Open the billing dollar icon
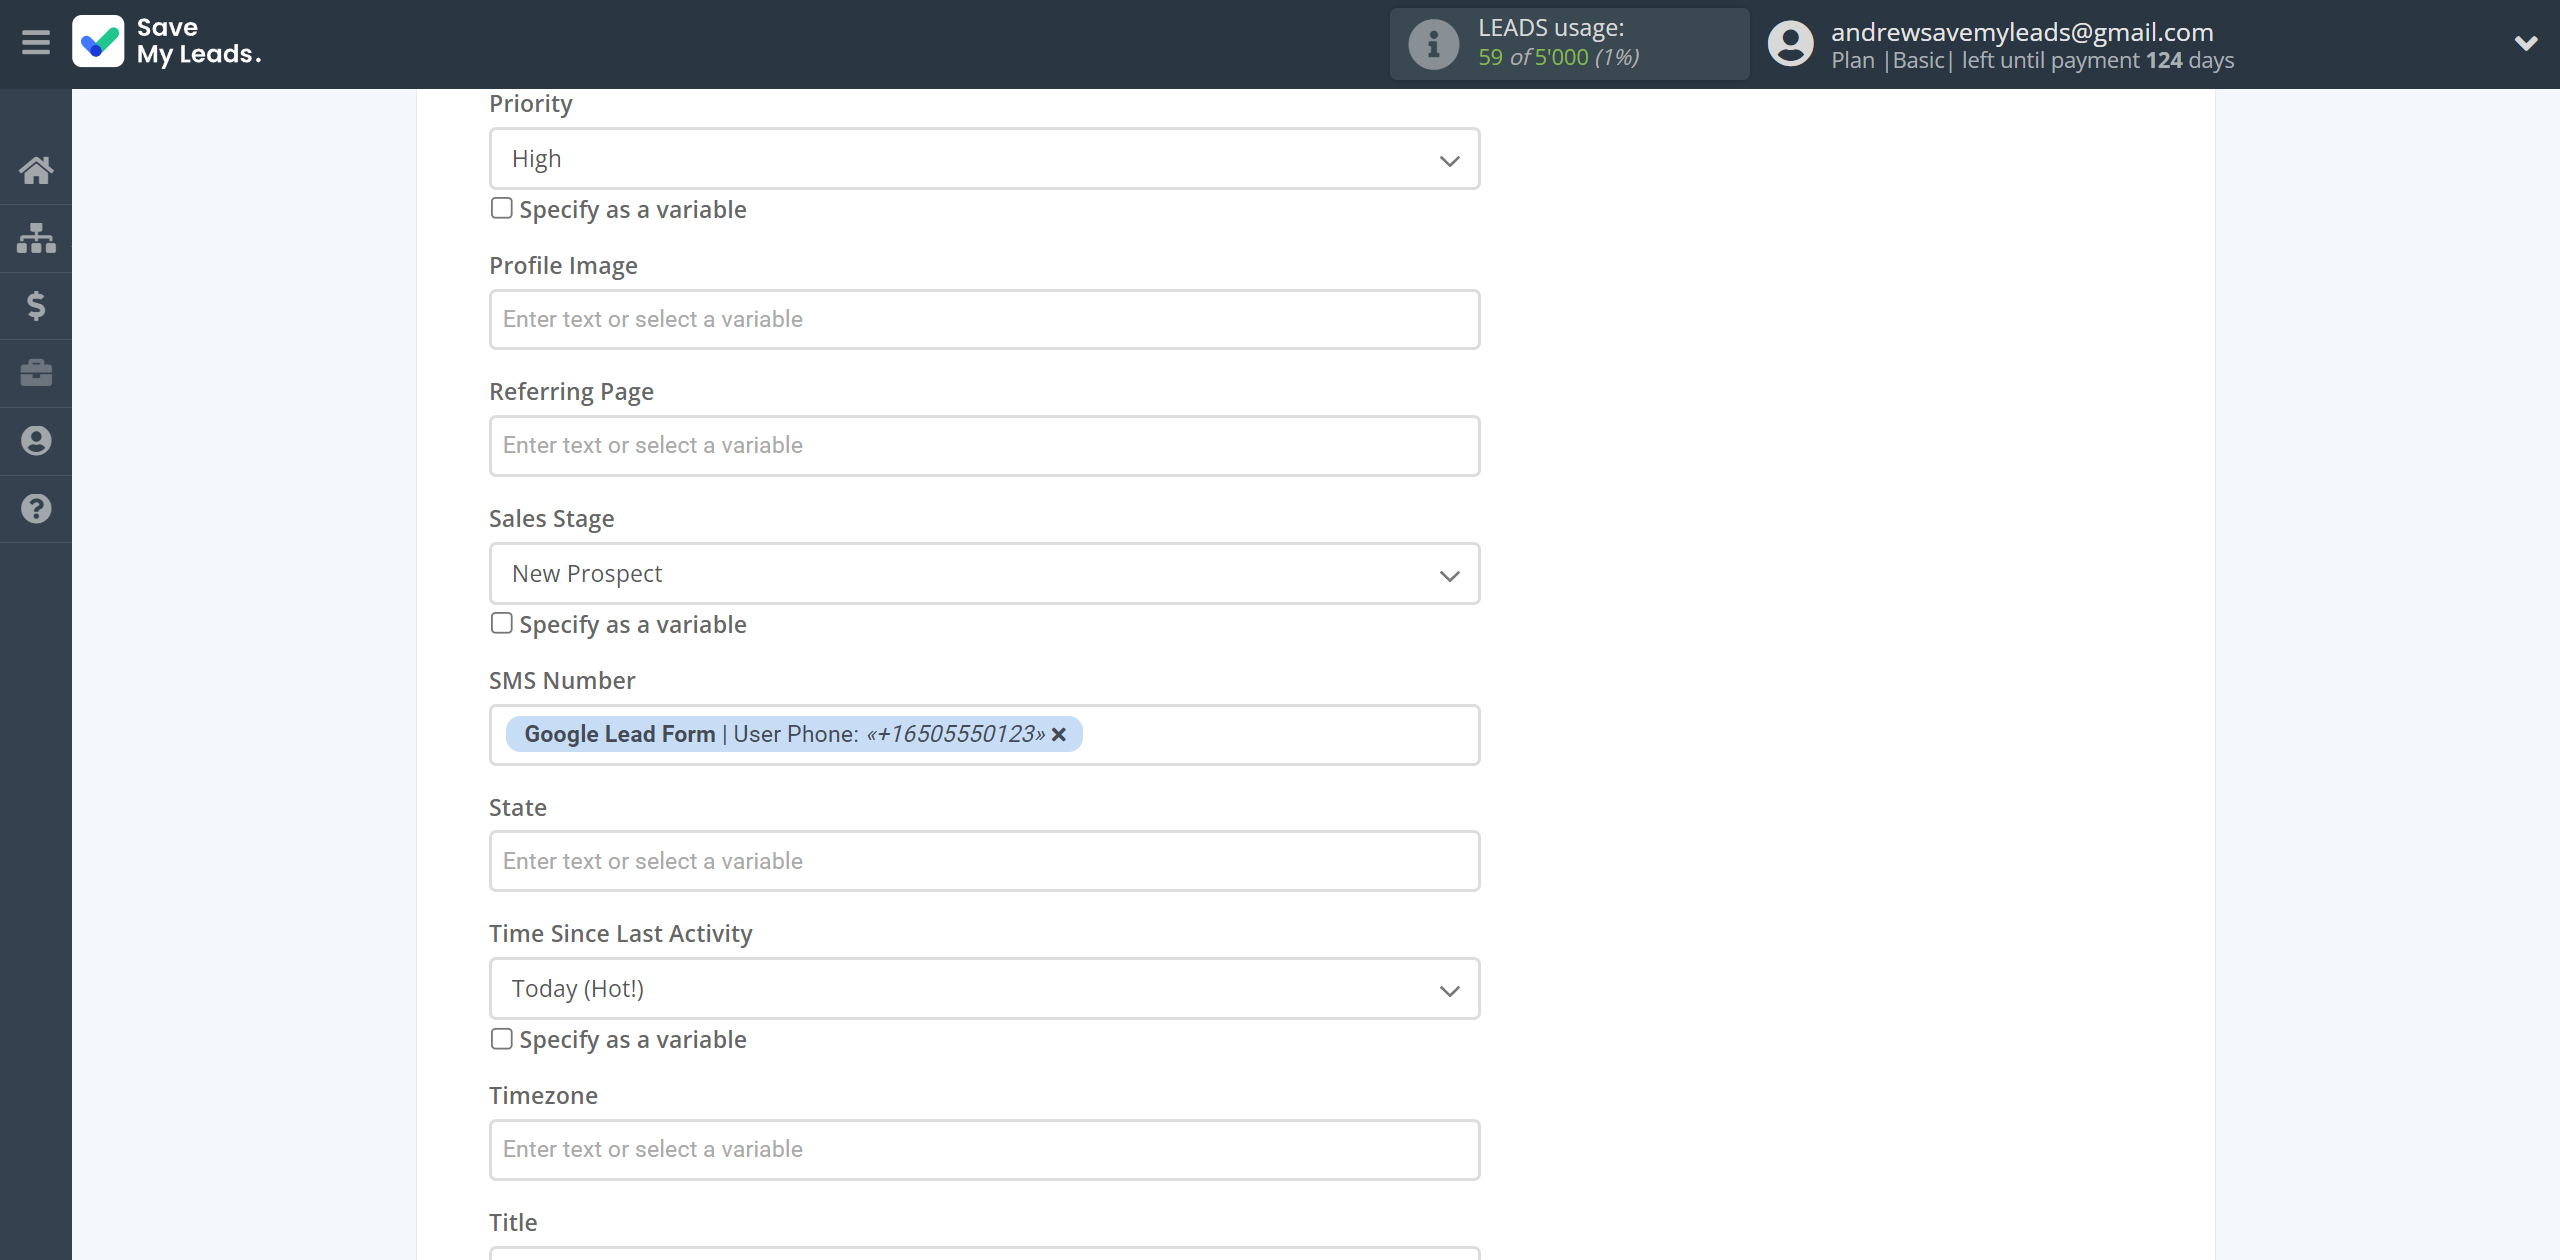The height and width of the screenshot is (1260, 2560). (x=36, y=306)
